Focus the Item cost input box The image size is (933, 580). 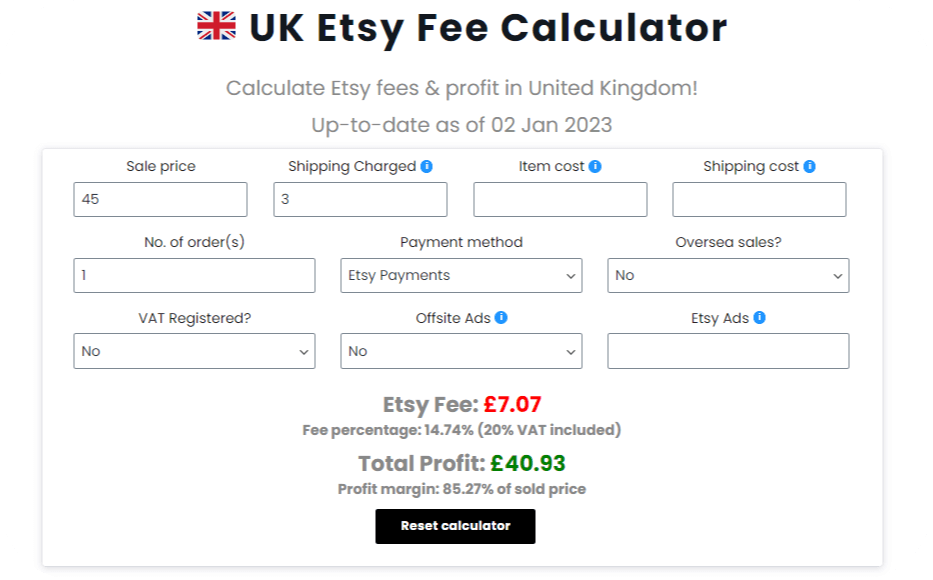pyautogui.click(x=559, y=199)
